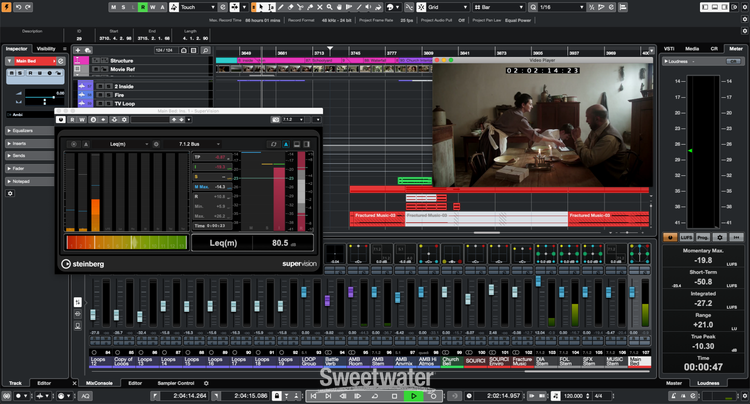The width and height of the screenshot is (750, 404).
Task: Select the Range Selection tool
Action: pos(271,7)
